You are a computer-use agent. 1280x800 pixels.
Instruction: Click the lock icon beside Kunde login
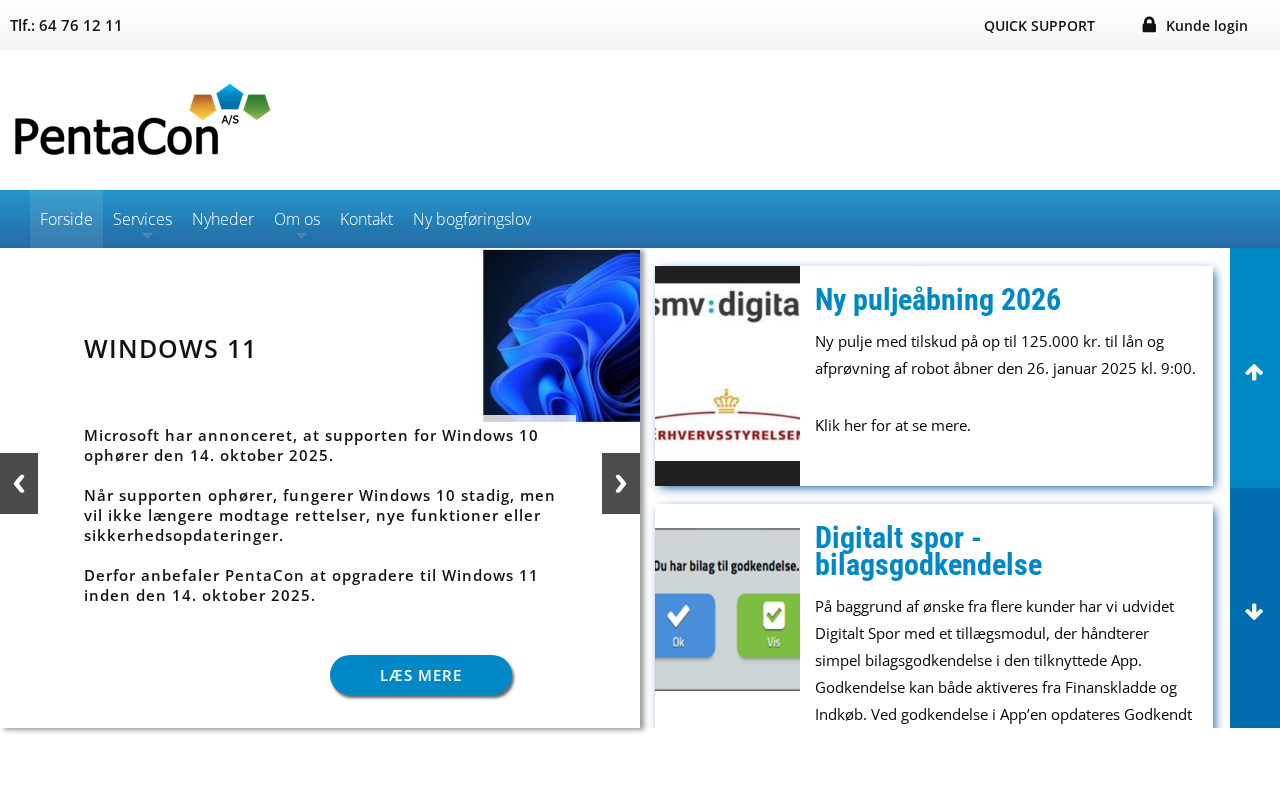pos(1149,25)
